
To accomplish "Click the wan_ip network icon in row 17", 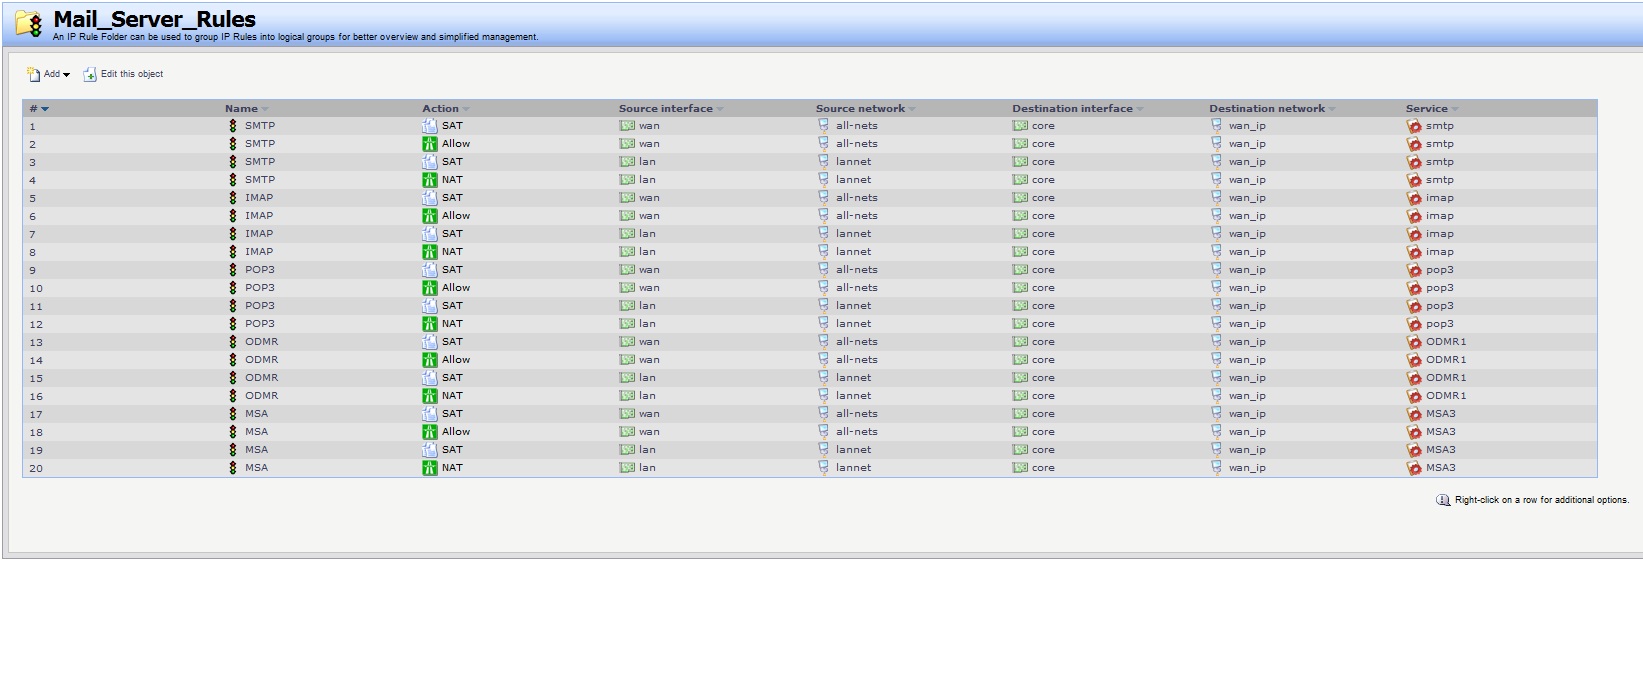I will pos(1216,414).
